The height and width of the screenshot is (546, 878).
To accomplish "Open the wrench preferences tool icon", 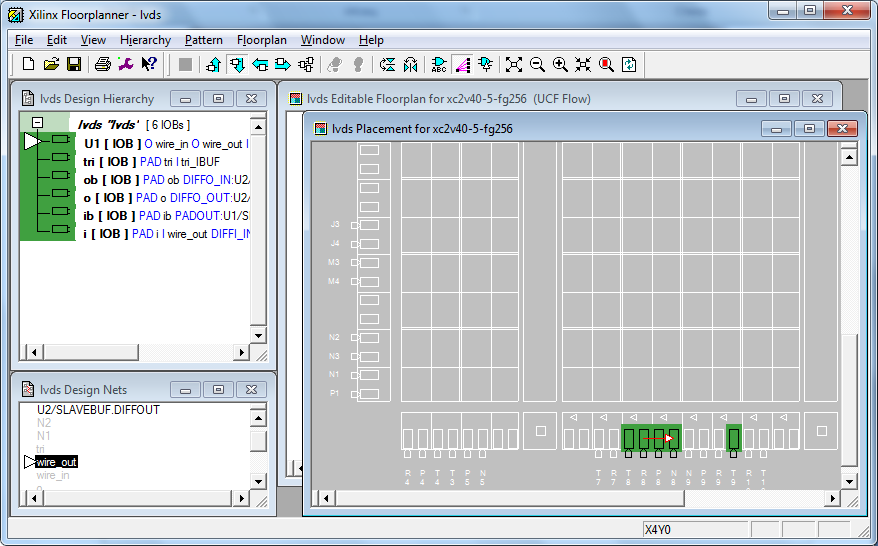I will [x=125, y=64].
